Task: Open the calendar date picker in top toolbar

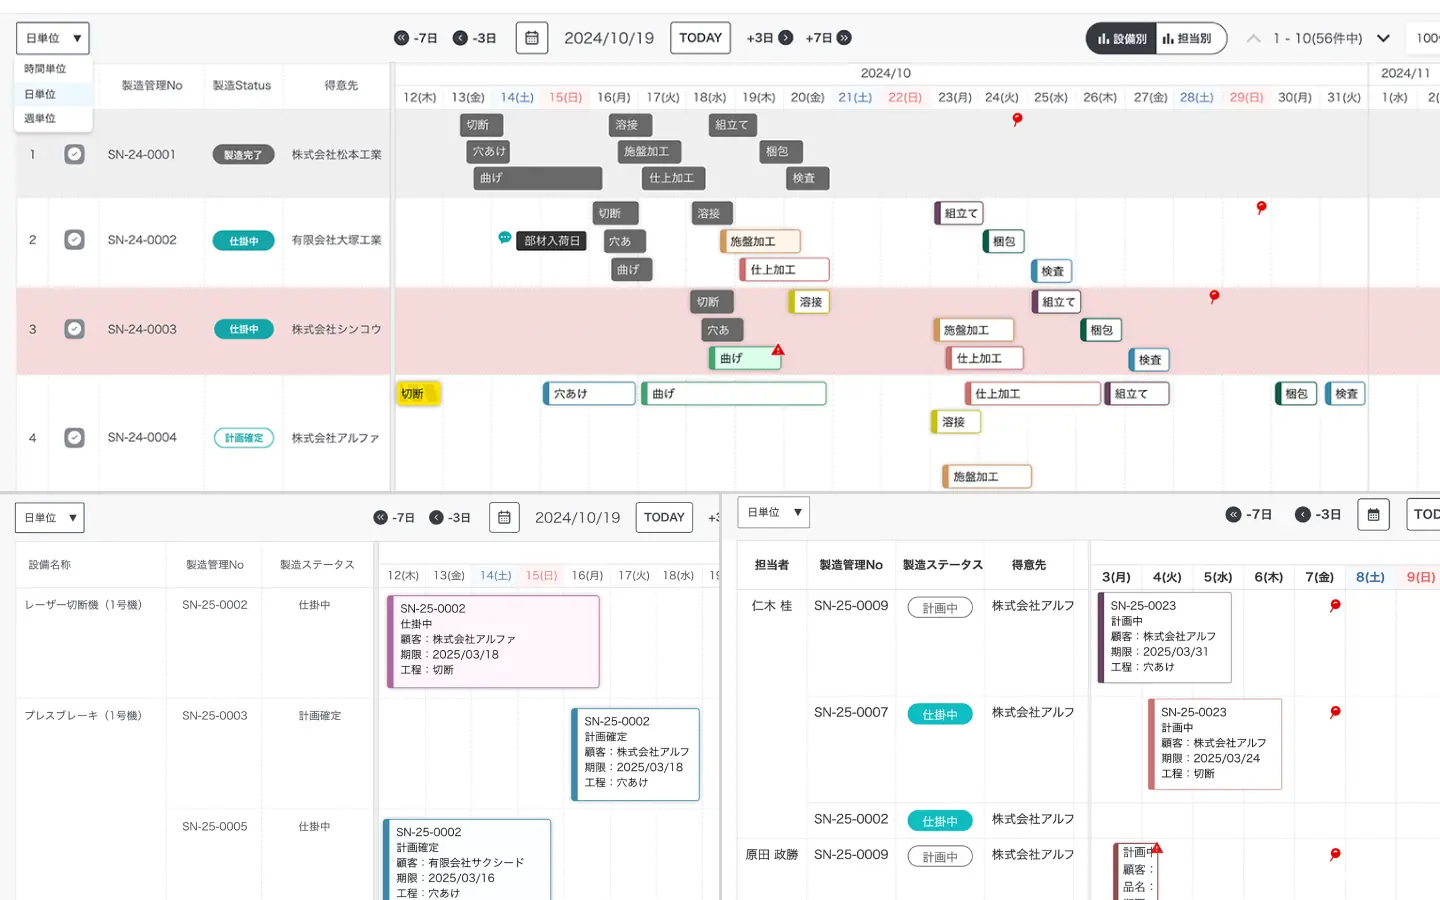Action: (532, 38)
